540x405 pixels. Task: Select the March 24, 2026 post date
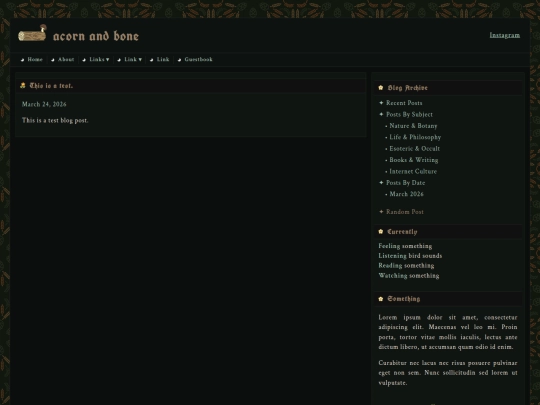pos(44,104)
